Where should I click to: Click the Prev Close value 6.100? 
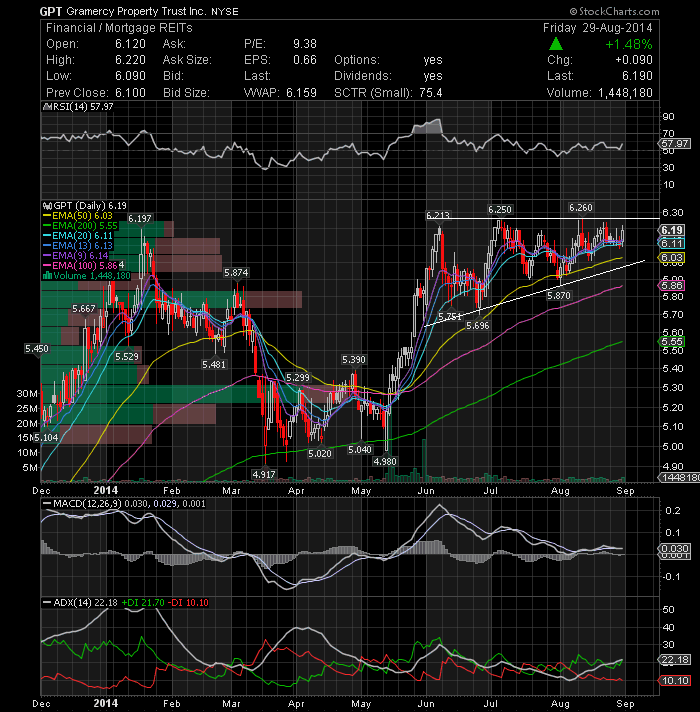(x=130, y=93)
